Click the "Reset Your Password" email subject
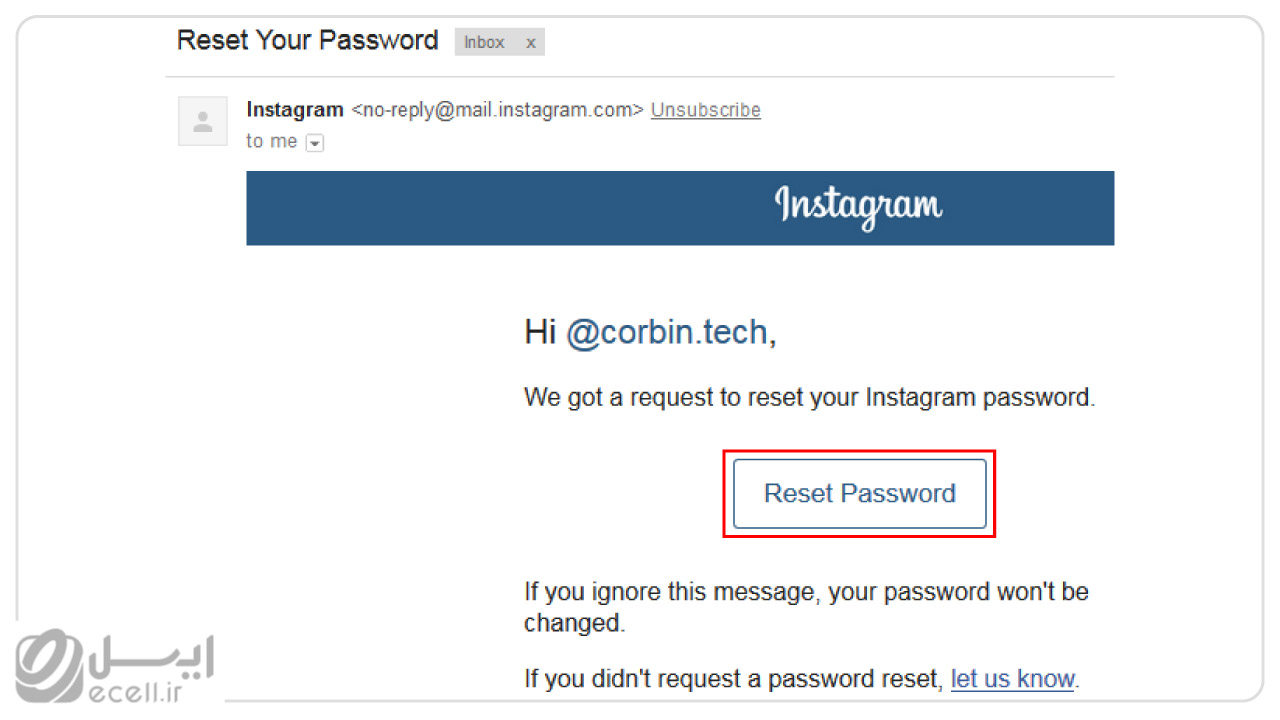The image size is (1280, 720). pos(307,41)
